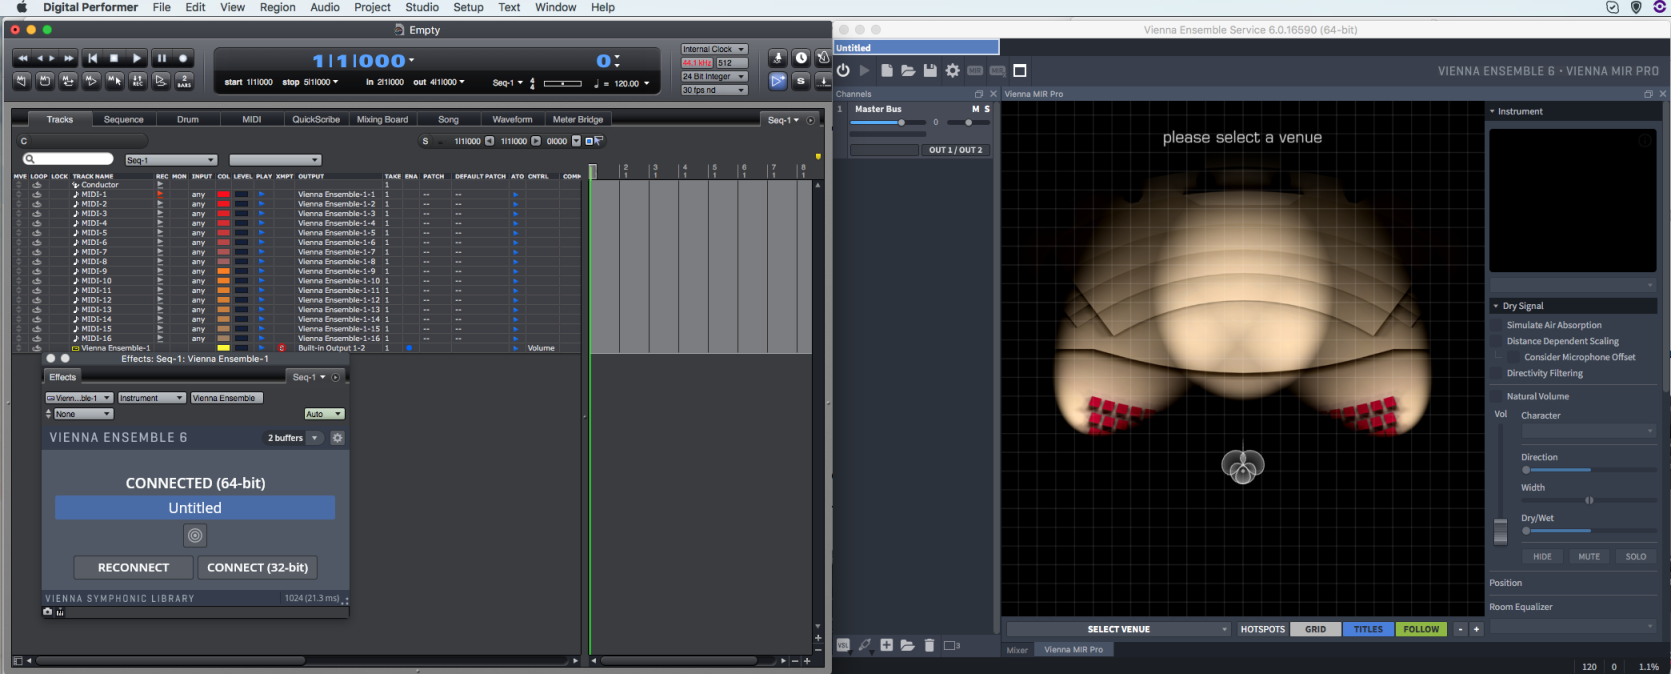
Task: Click the Fast Forward transport button
Action: tap(68, 58)
